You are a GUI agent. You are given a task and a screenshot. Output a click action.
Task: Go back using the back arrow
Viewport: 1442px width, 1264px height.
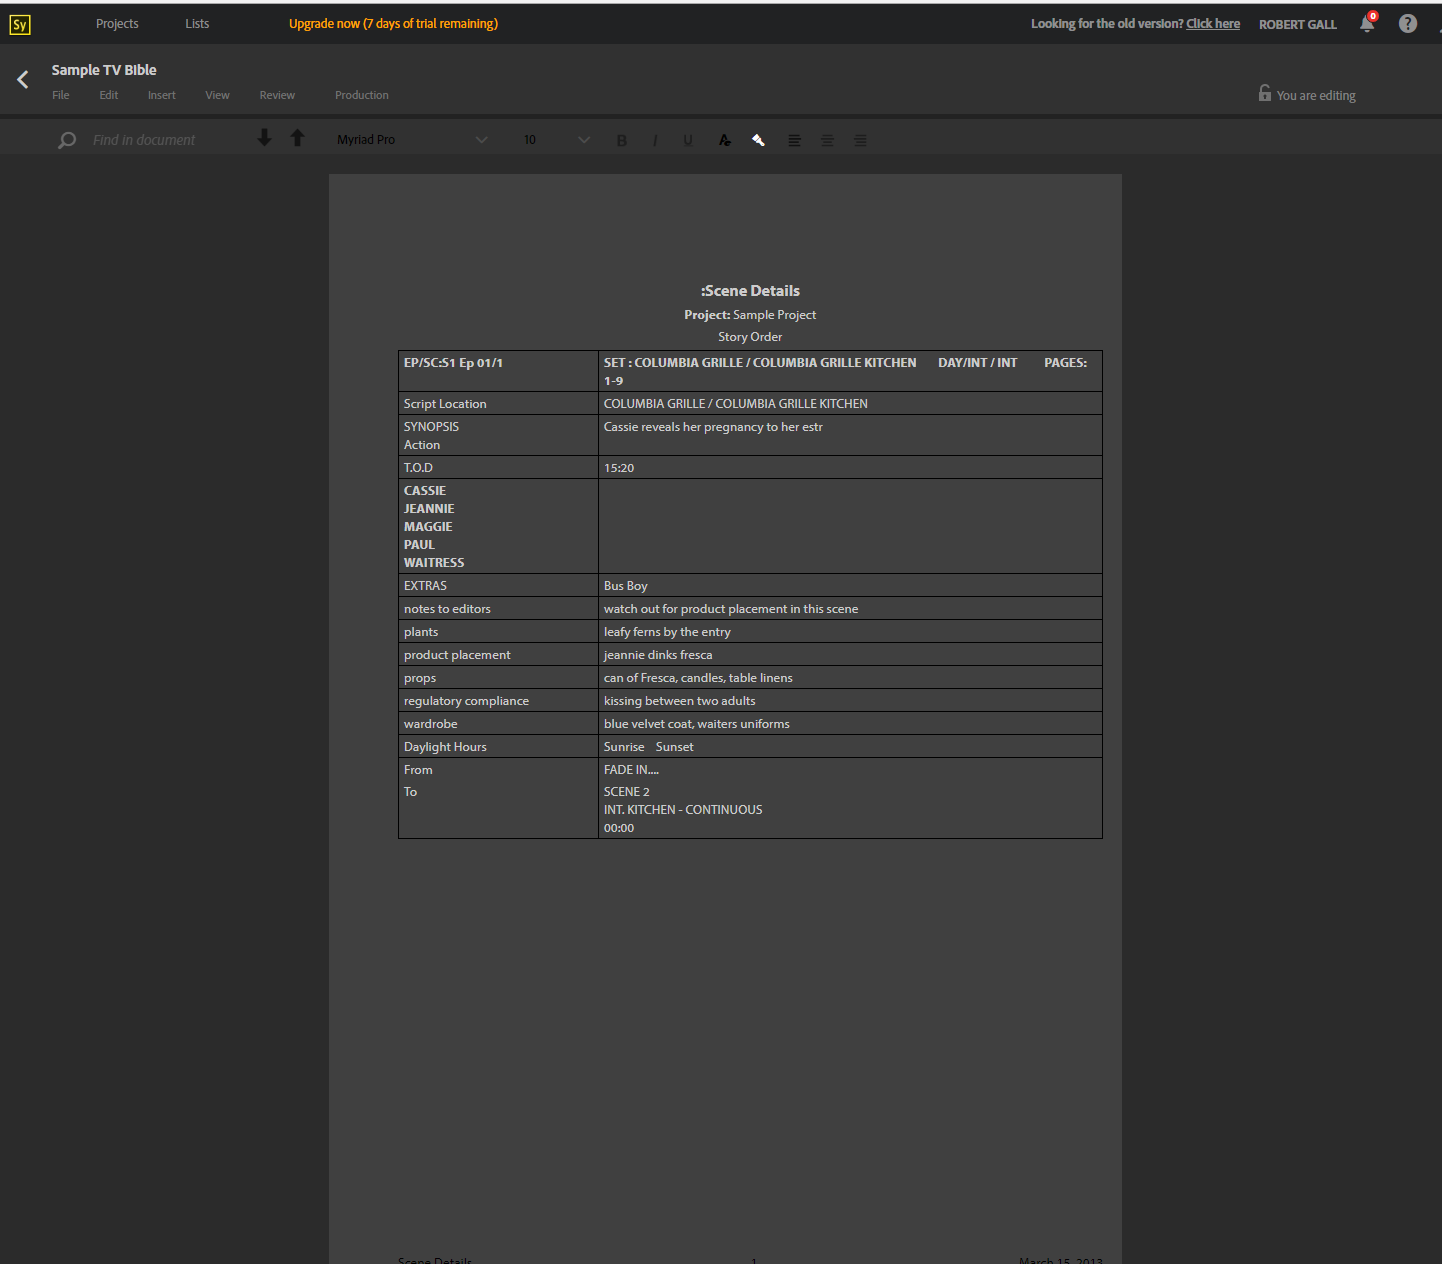tap(22, 80)
